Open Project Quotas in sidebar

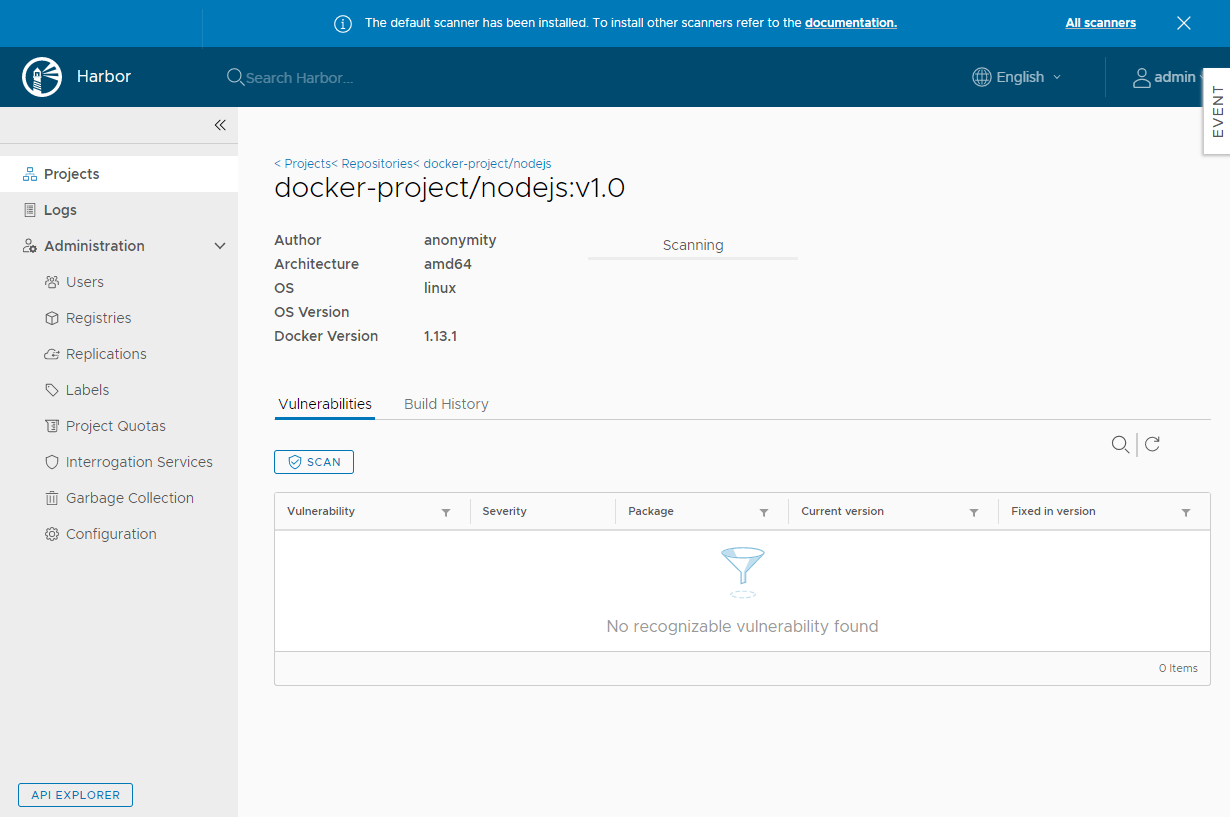coord(116,426)
